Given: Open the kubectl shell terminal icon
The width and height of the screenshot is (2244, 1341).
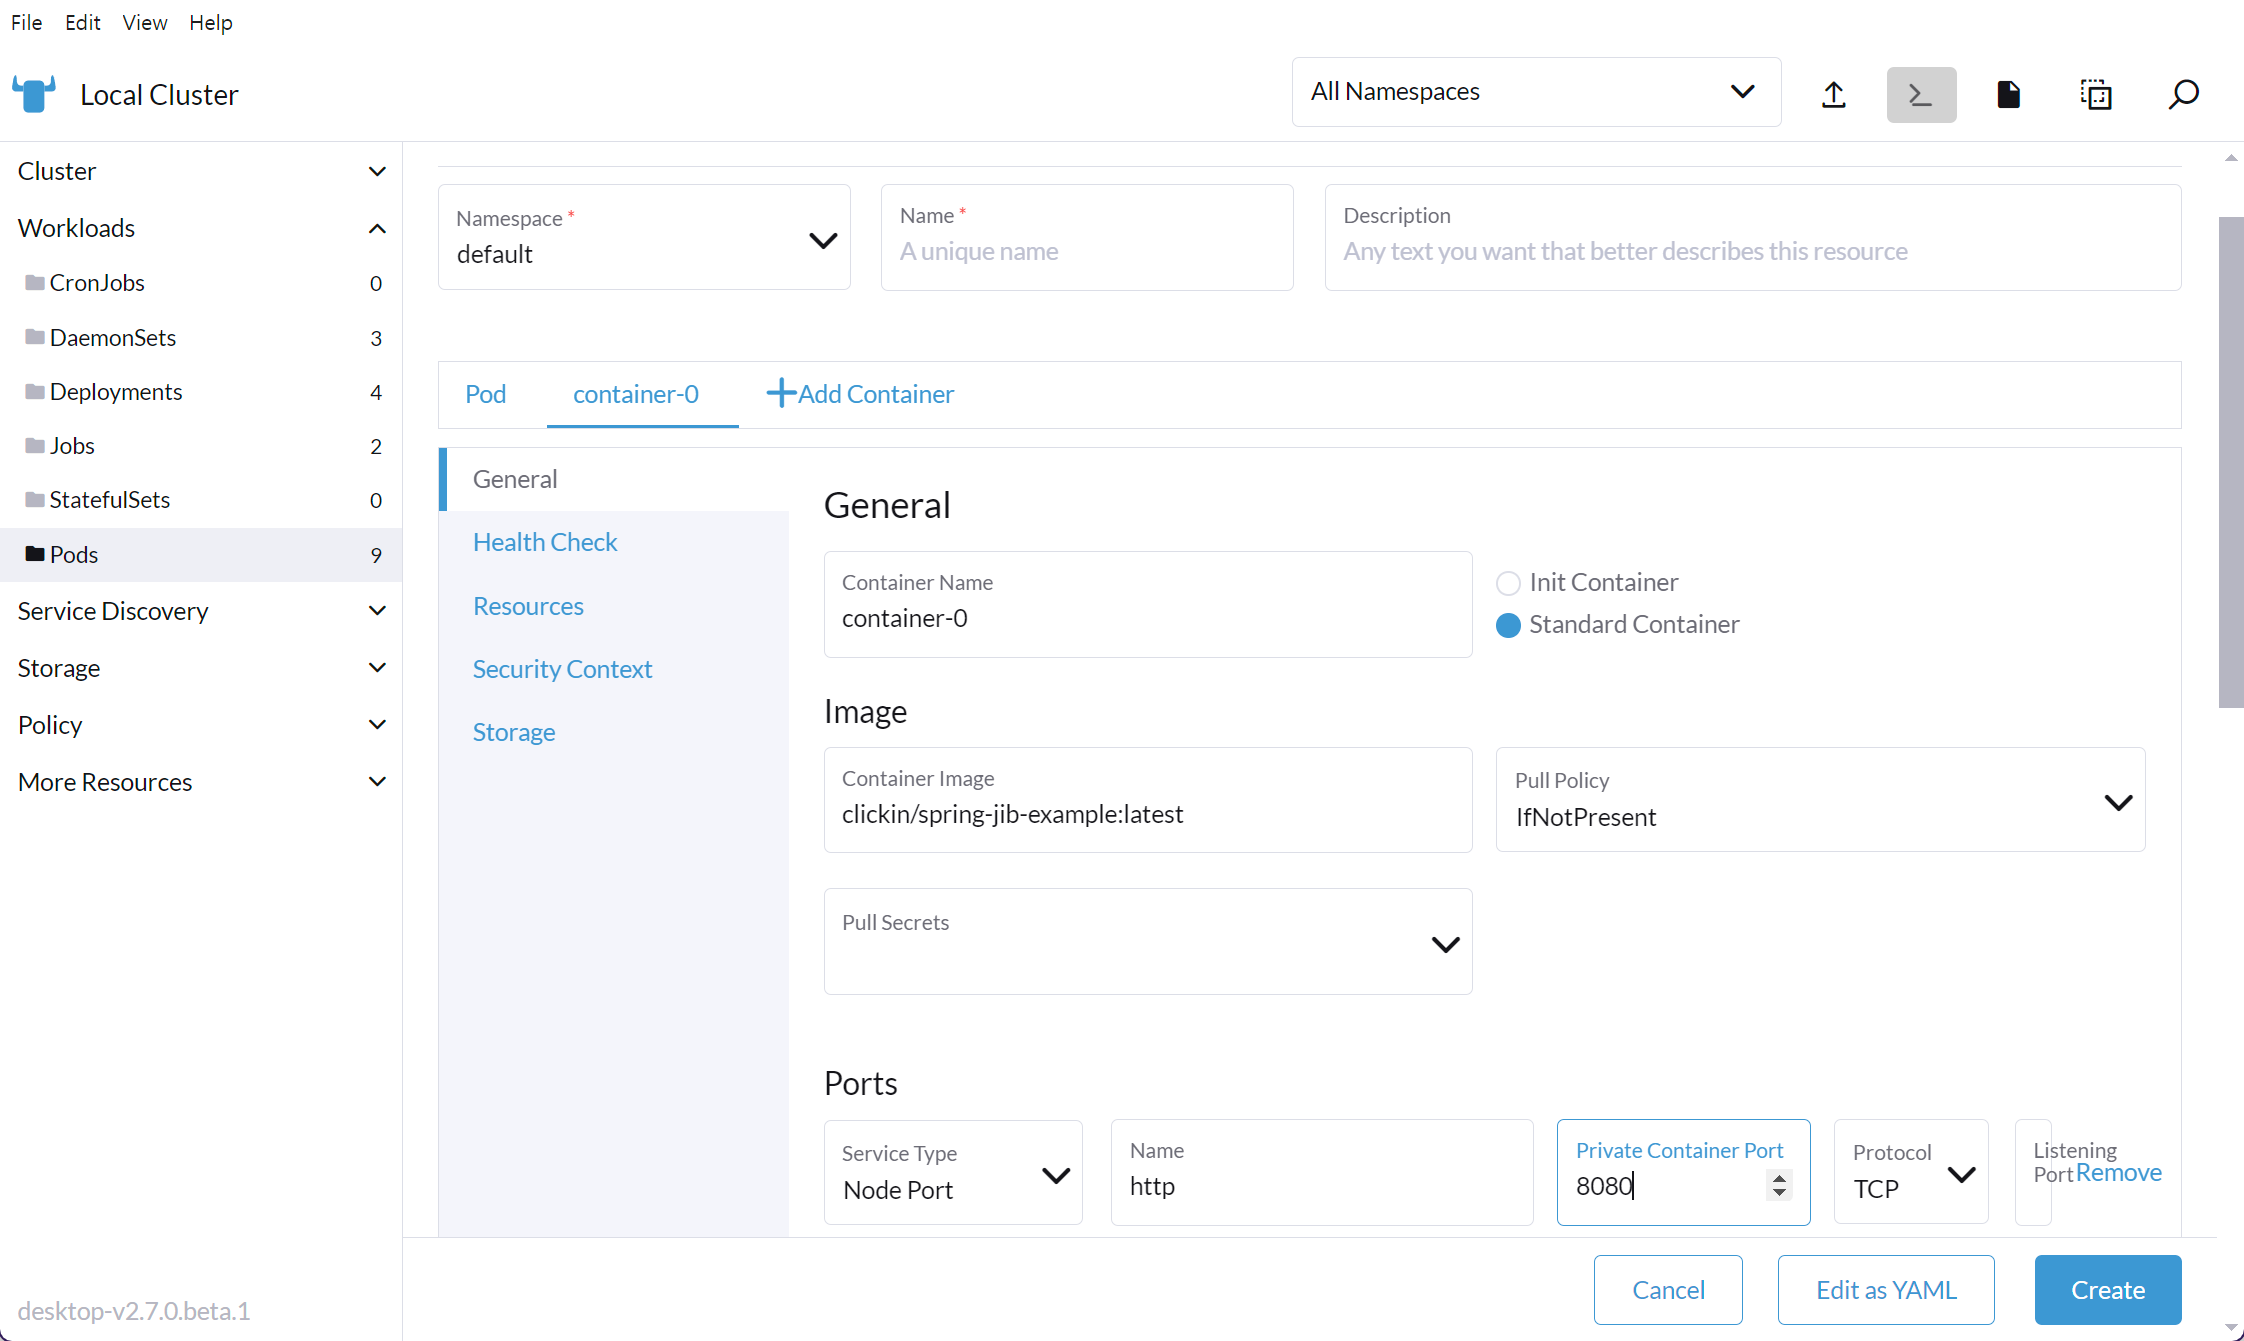Looking at the screenshot, I should pos(1921,95).
